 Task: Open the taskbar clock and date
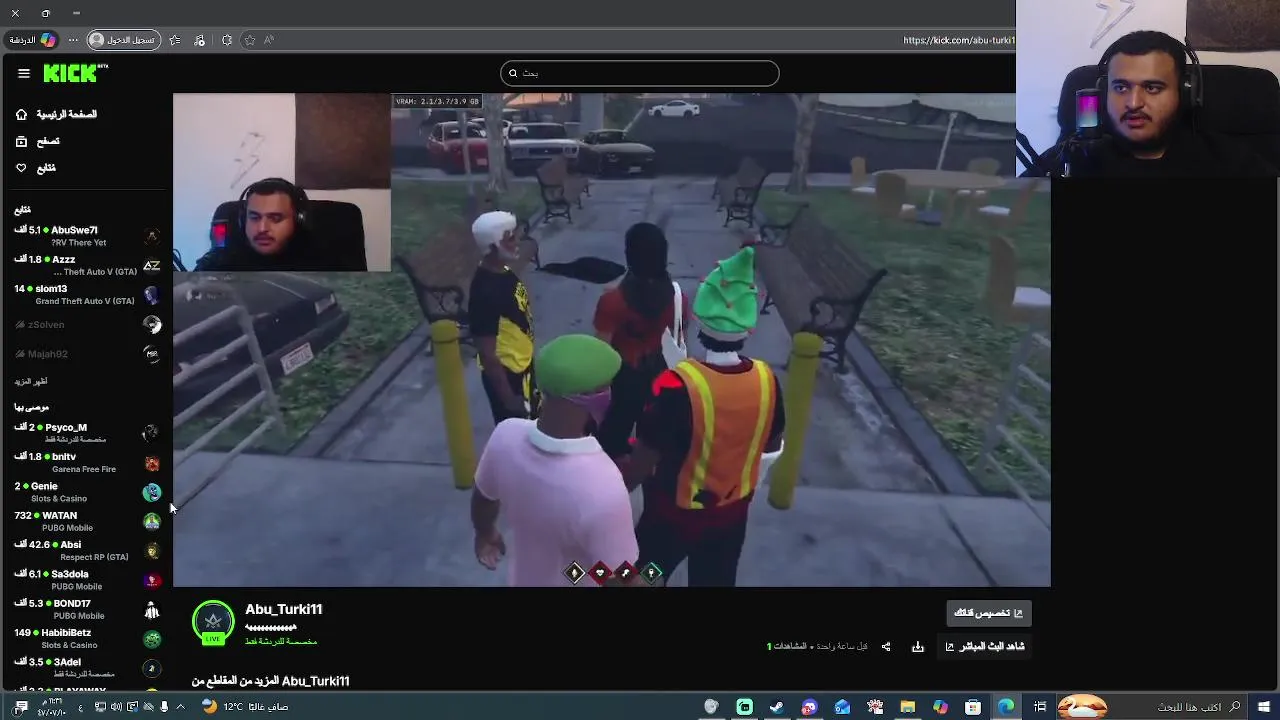pyautogui.click(x=51, y=706)
